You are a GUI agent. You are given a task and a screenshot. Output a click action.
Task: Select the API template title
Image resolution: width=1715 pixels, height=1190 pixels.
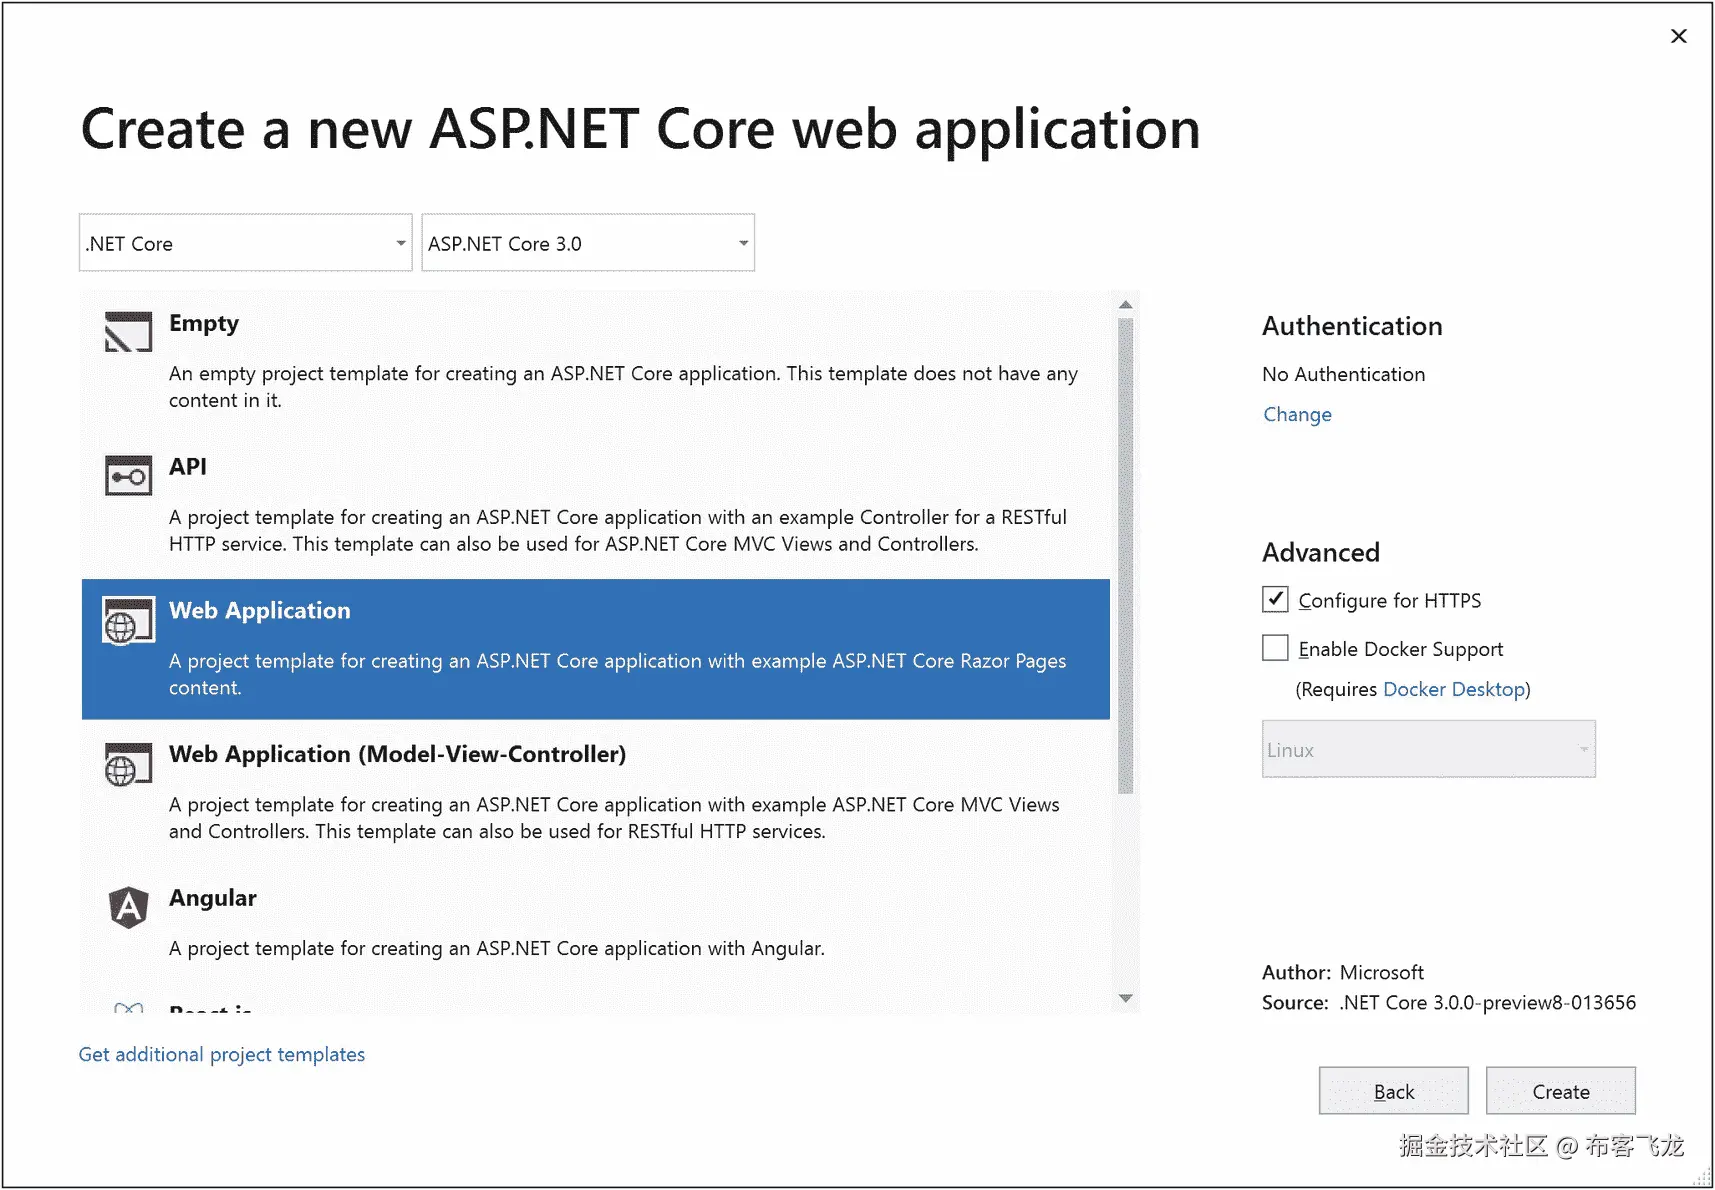(188, 467)
